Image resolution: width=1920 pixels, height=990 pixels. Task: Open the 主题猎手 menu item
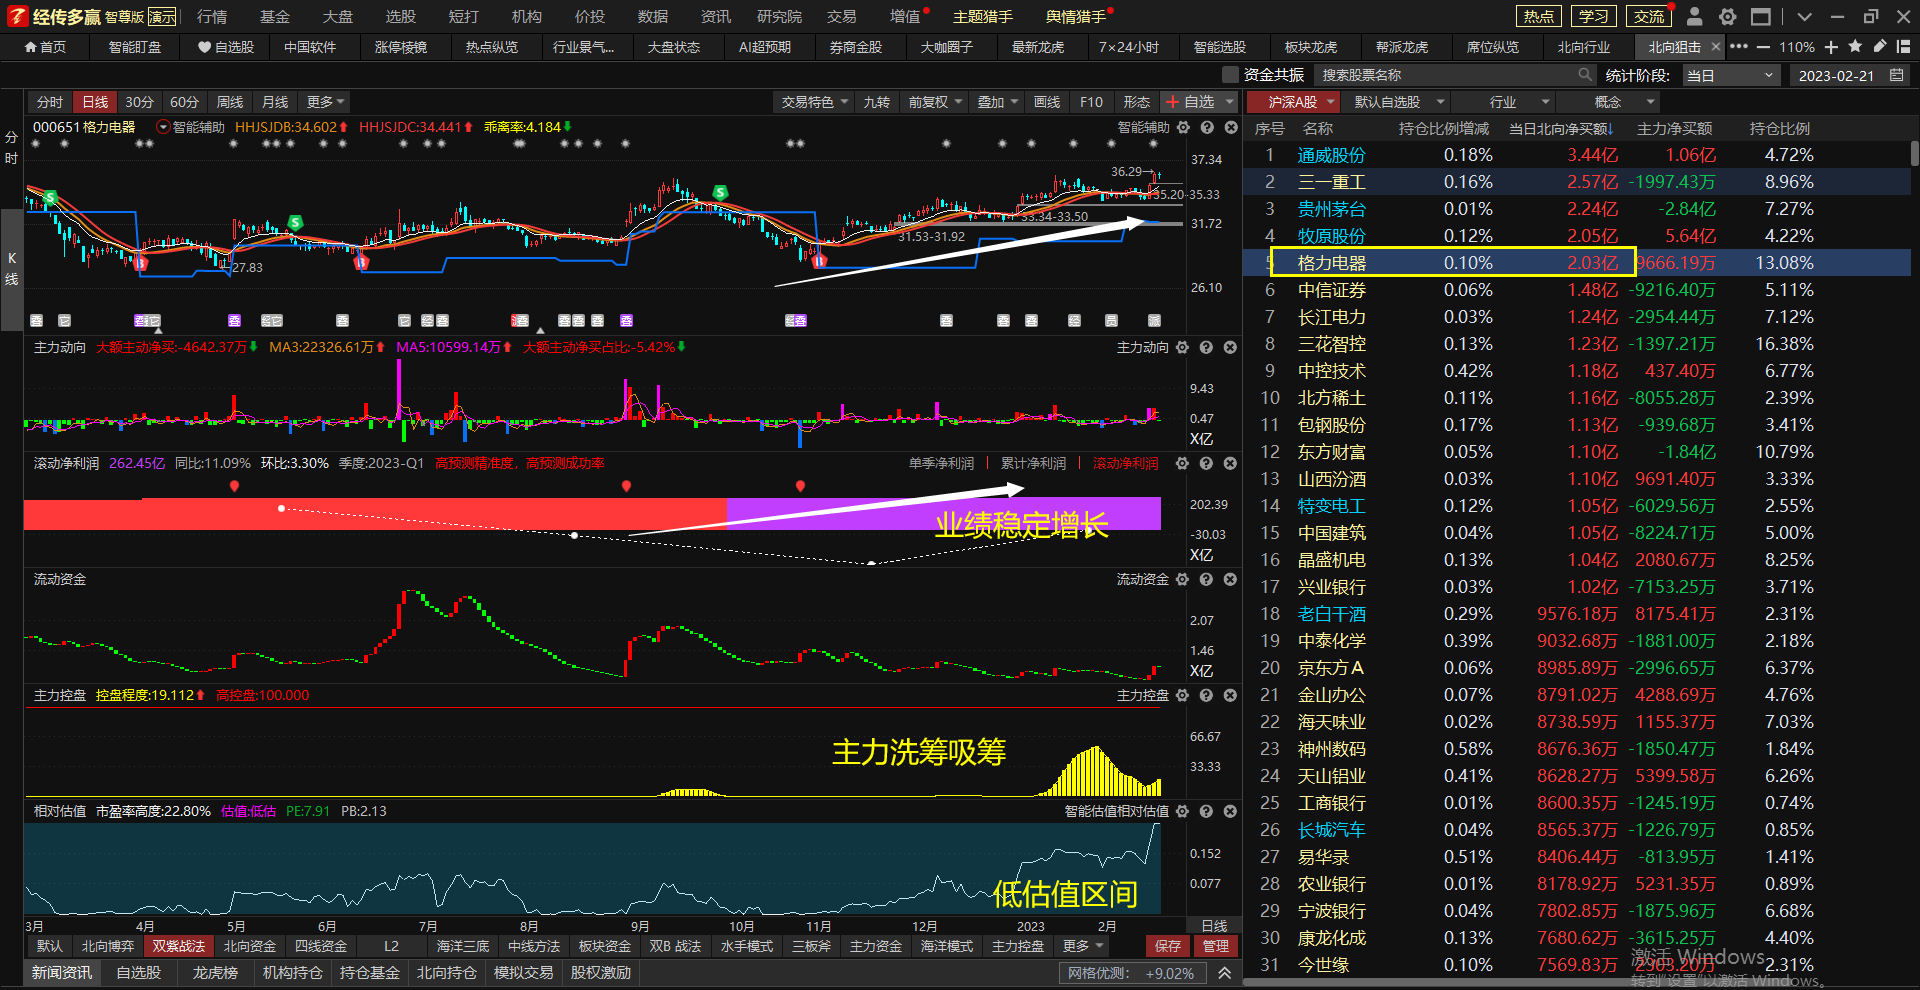pos(982,17)
